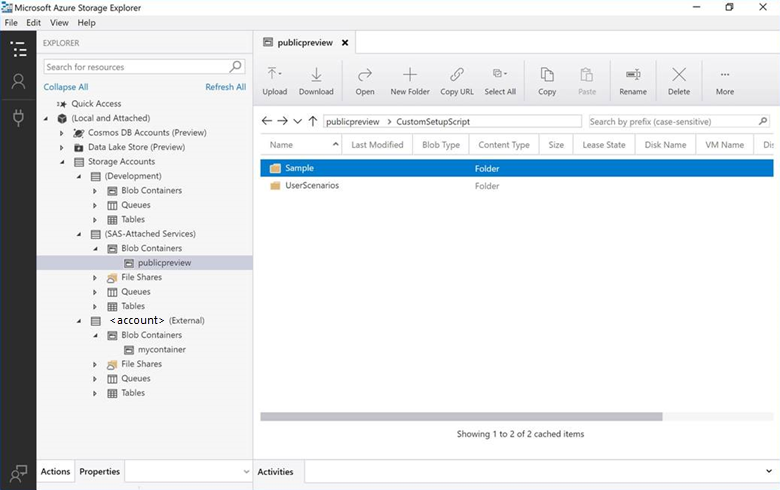This screenshot has height=490, width=780.
Task: Open the View menu
Action: pyautogui.click(x=59, y=22)
